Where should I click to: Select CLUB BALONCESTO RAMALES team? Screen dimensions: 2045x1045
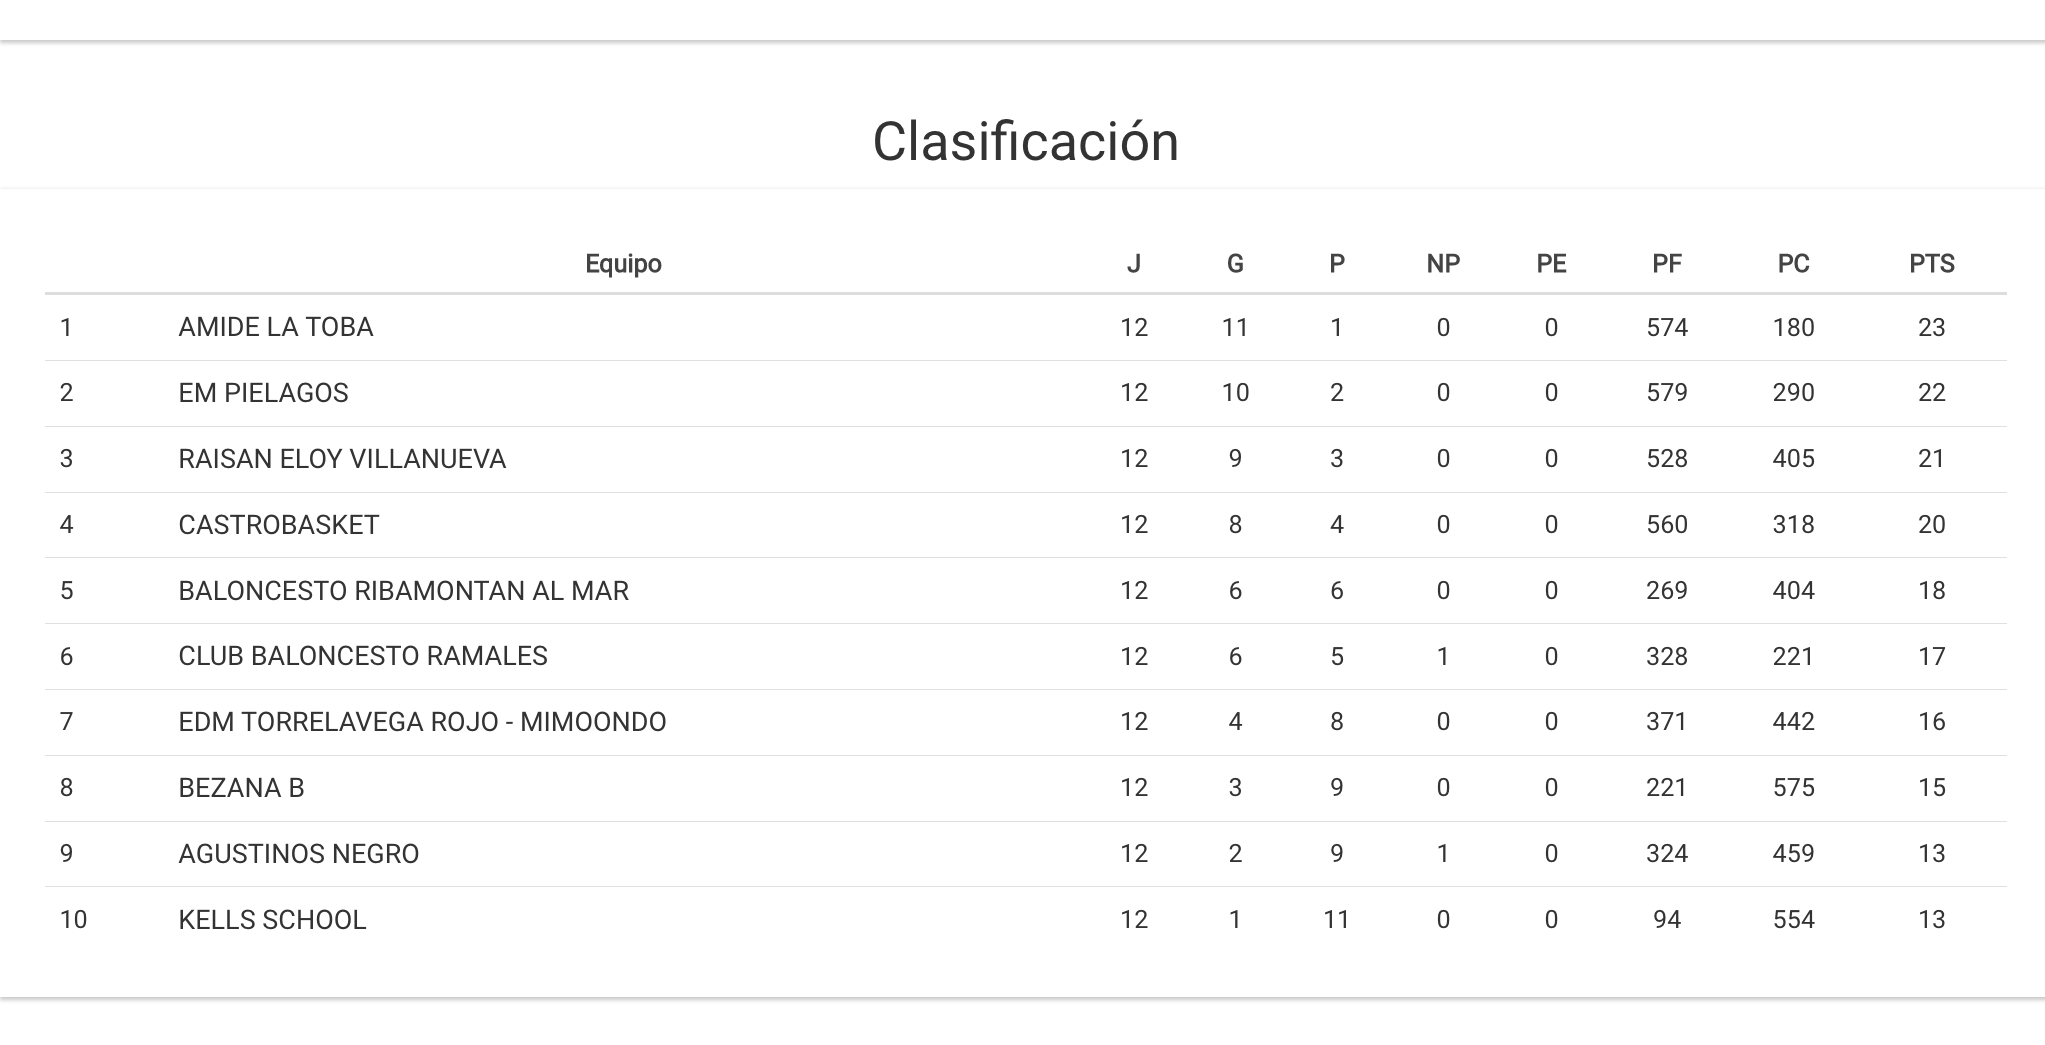[x=363, y=656]
